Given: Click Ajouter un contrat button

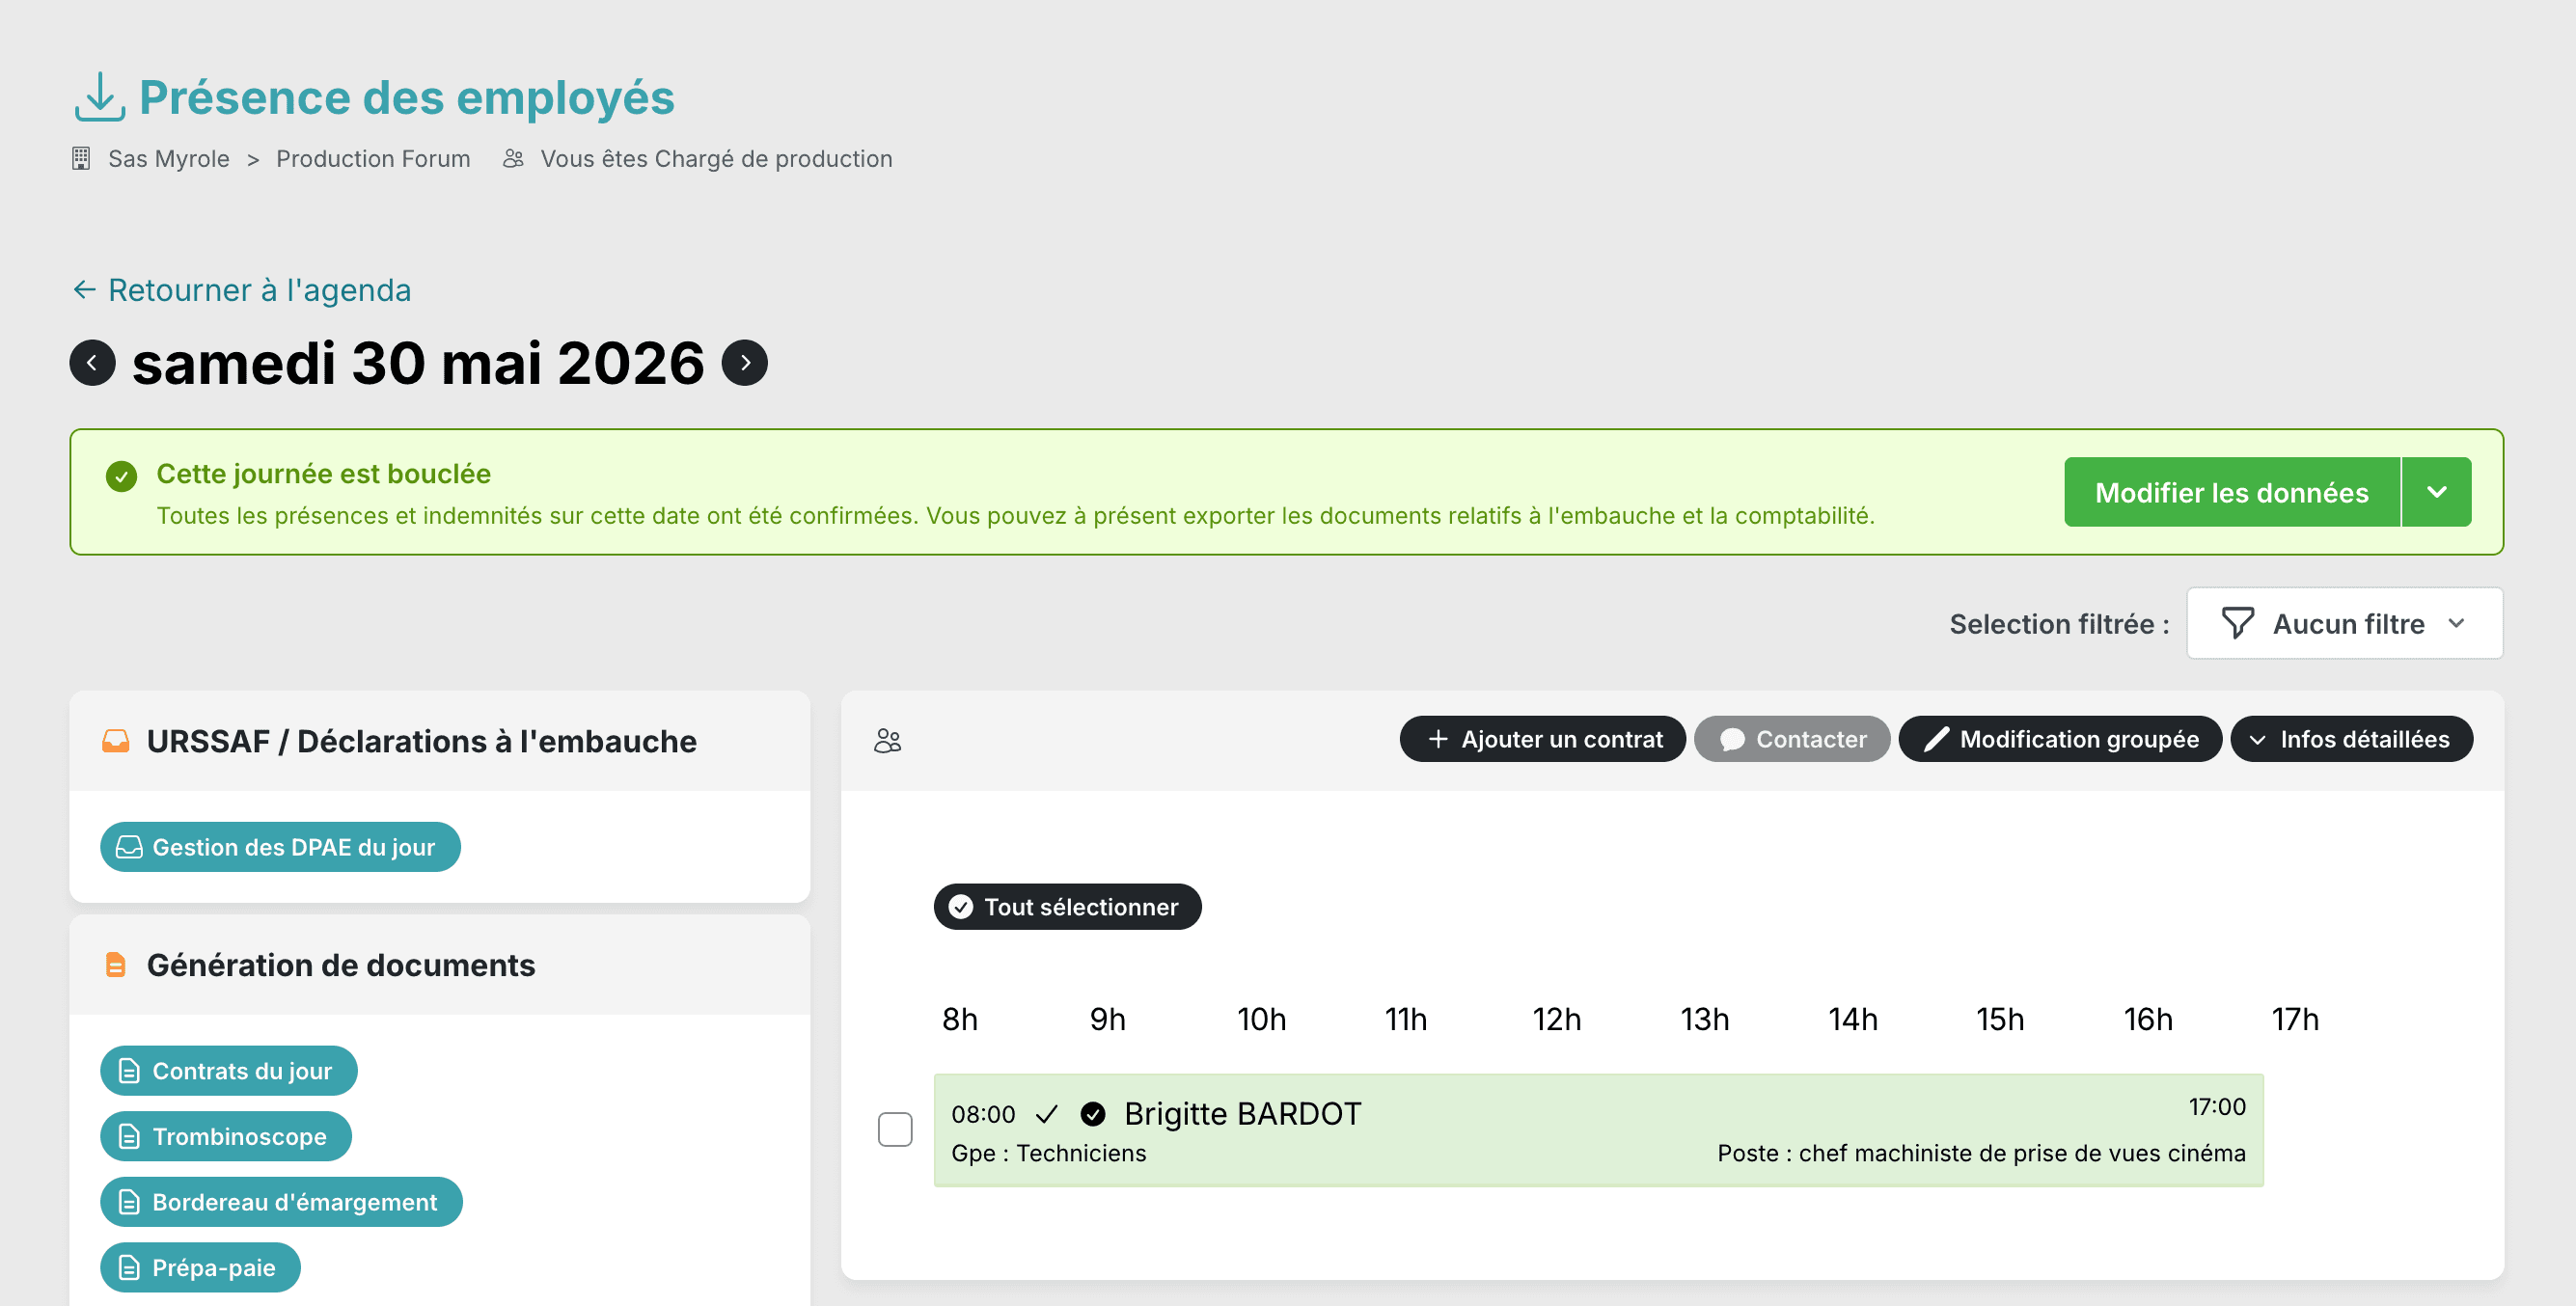Looking at the screenshot, I should click(1543, 739).
